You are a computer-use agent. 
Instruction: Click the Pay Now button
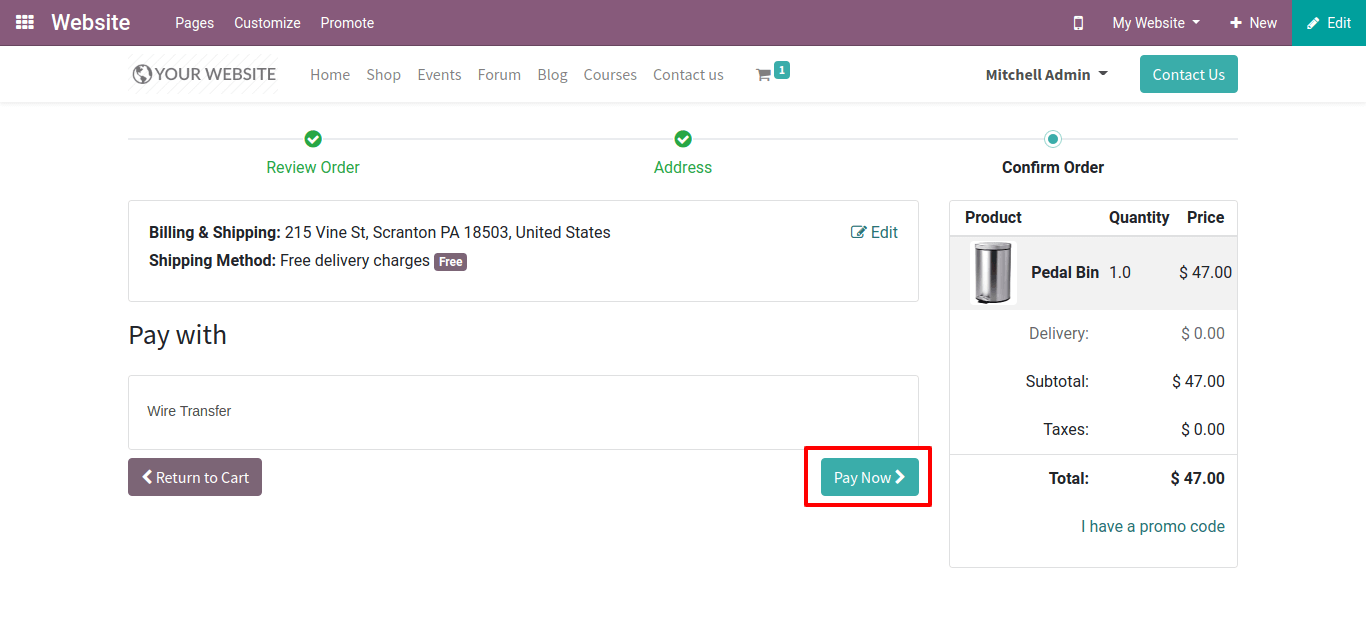tap(868, 477)
